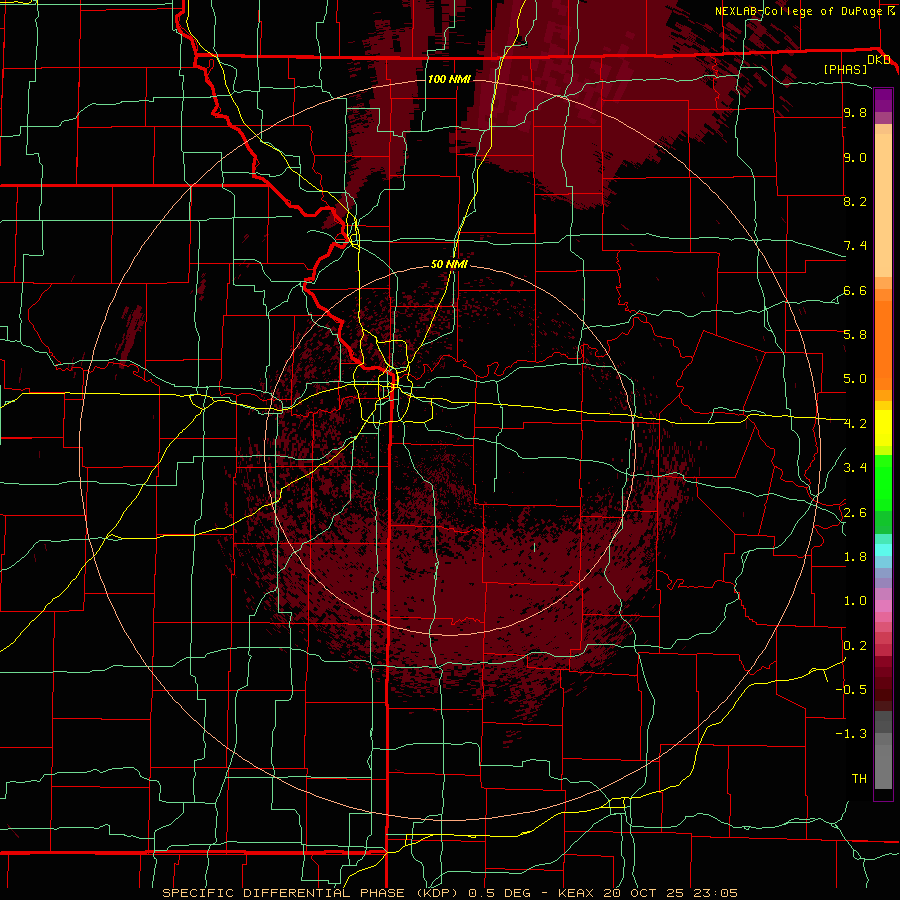Click the 2.6 value on the color scale
Viewport: 900px width, 900px height.
[855, 512]
